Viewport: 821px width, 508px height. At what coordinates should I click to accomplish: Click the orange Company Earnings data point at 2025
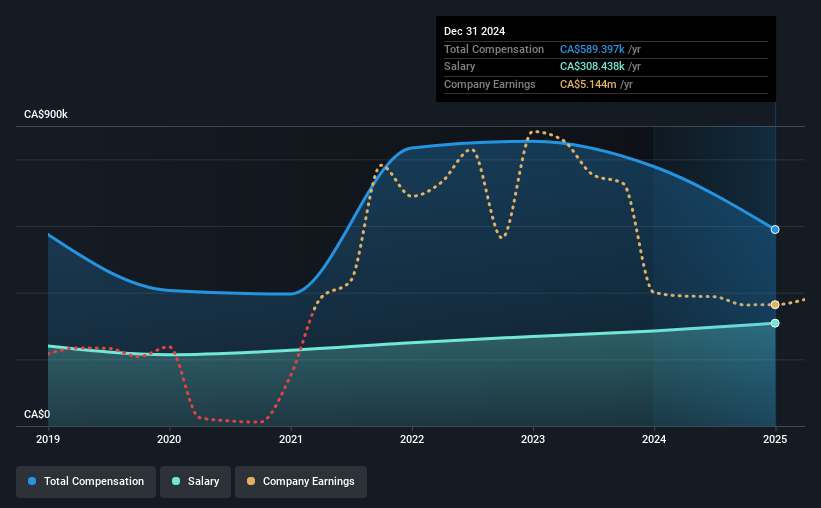(775, 305)
